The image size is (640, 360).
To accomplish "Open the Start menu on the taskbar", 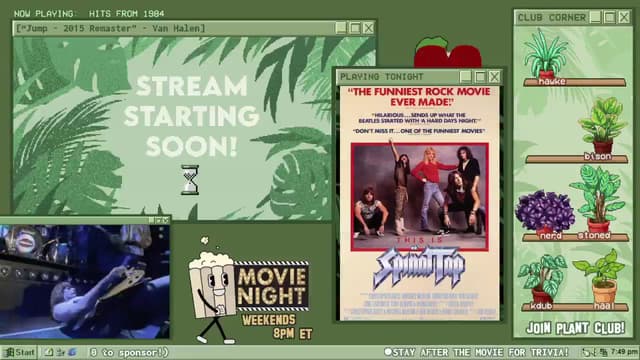I will [x=19, y=352].
